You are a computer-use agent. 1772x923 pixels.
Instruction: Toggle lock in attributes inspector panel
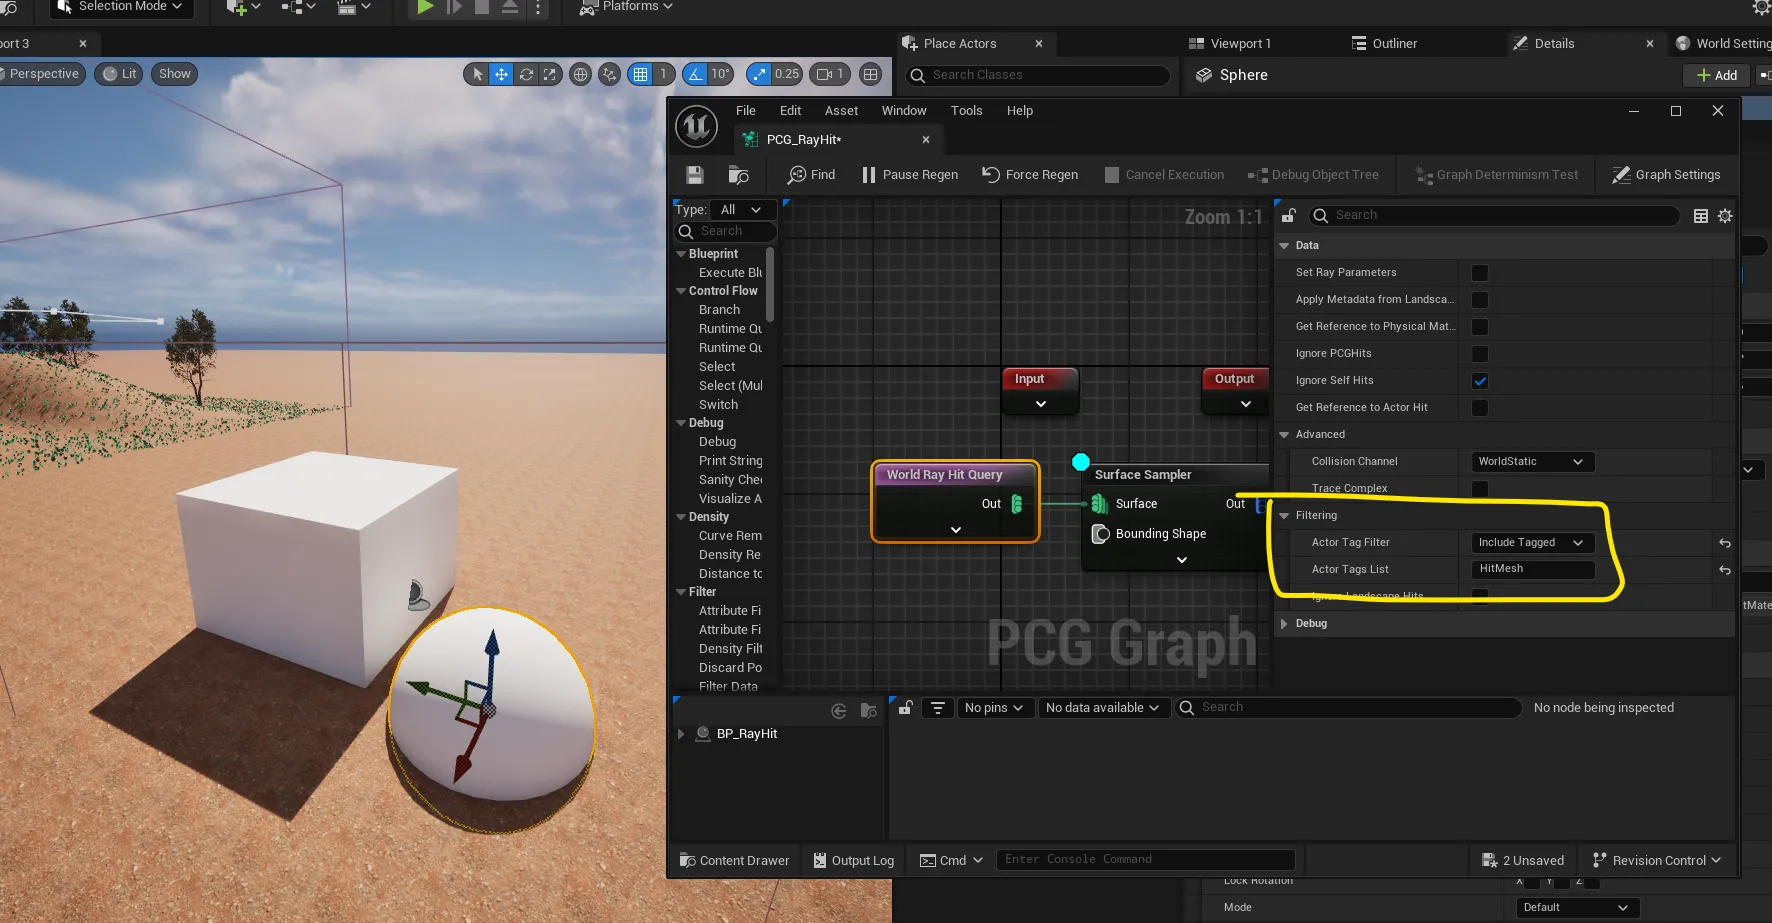(x=905, y=708)
